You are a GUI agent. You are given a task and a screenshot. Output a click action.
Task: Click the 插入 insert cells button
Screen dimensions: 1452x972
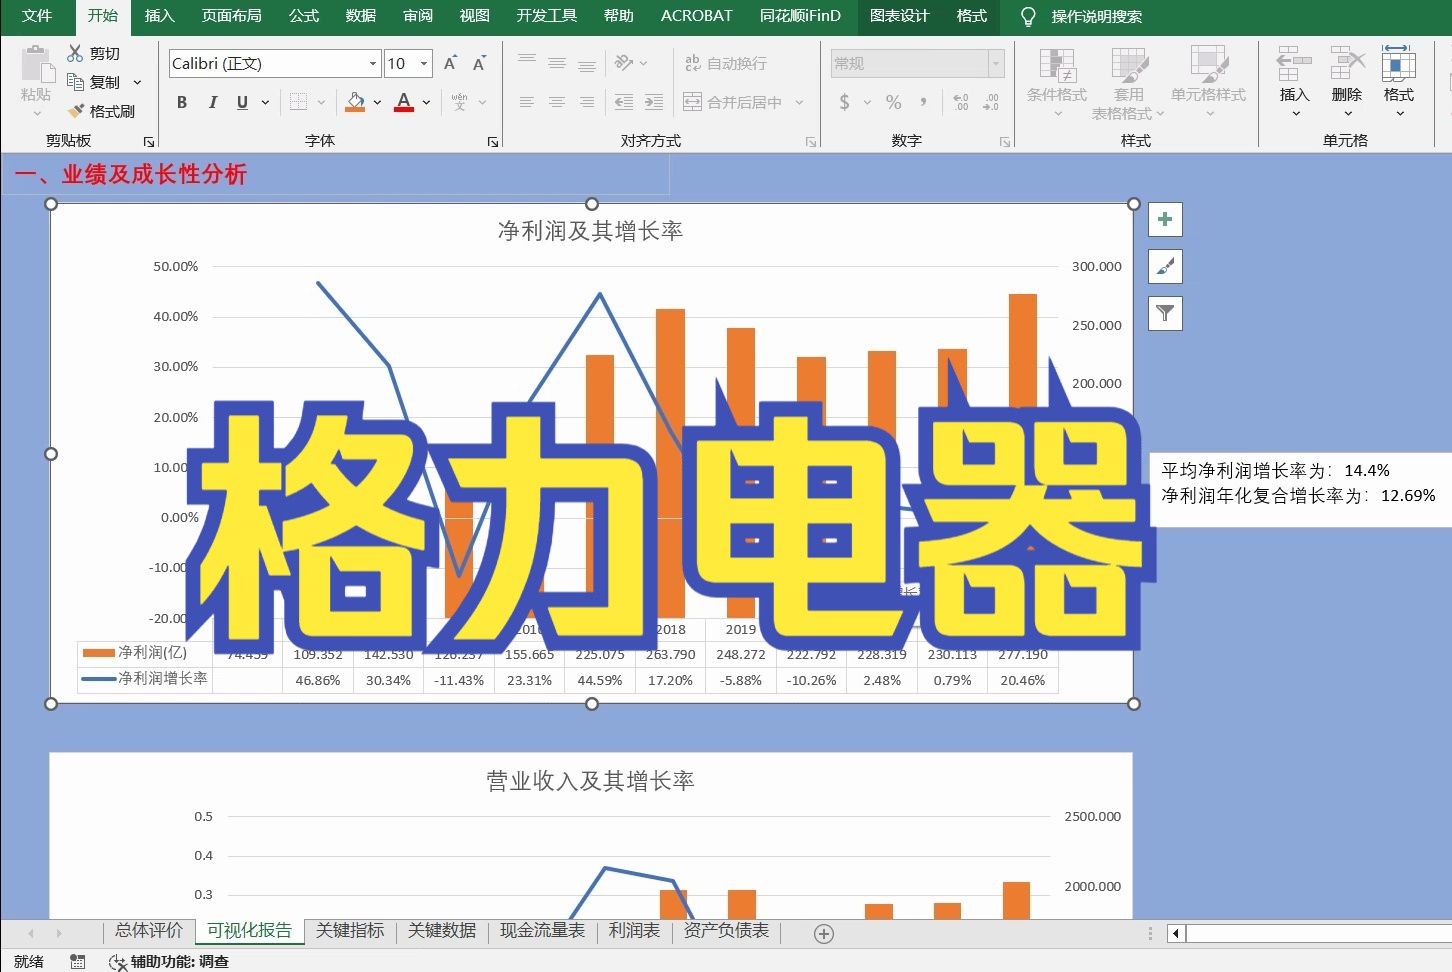1294,83
